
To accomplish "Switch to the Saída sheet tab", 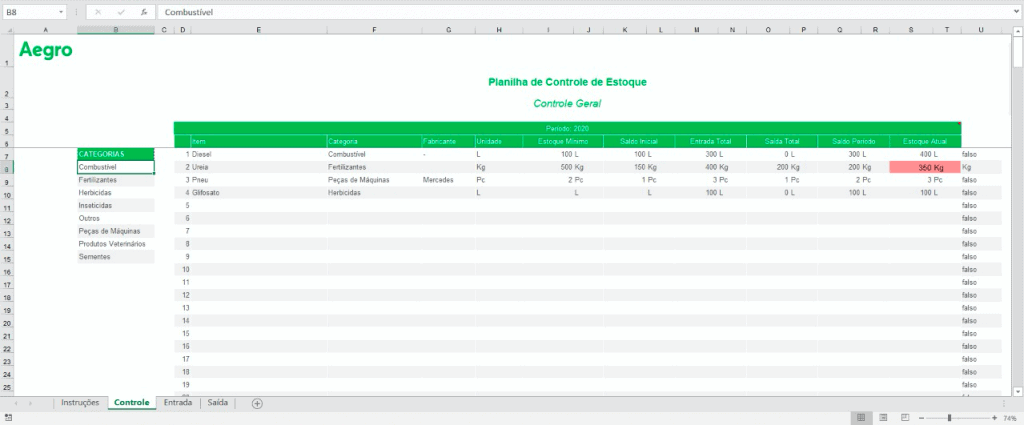I will tap(218, 403).
